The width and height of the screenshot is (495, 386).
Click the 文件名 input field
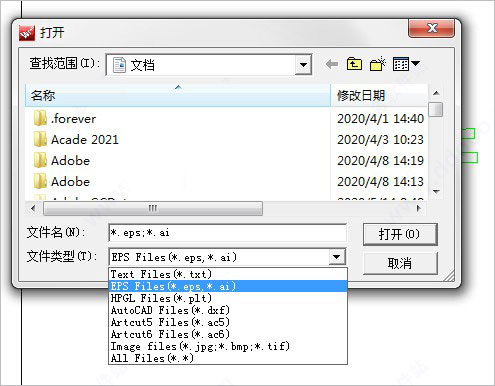click(228, 233)
